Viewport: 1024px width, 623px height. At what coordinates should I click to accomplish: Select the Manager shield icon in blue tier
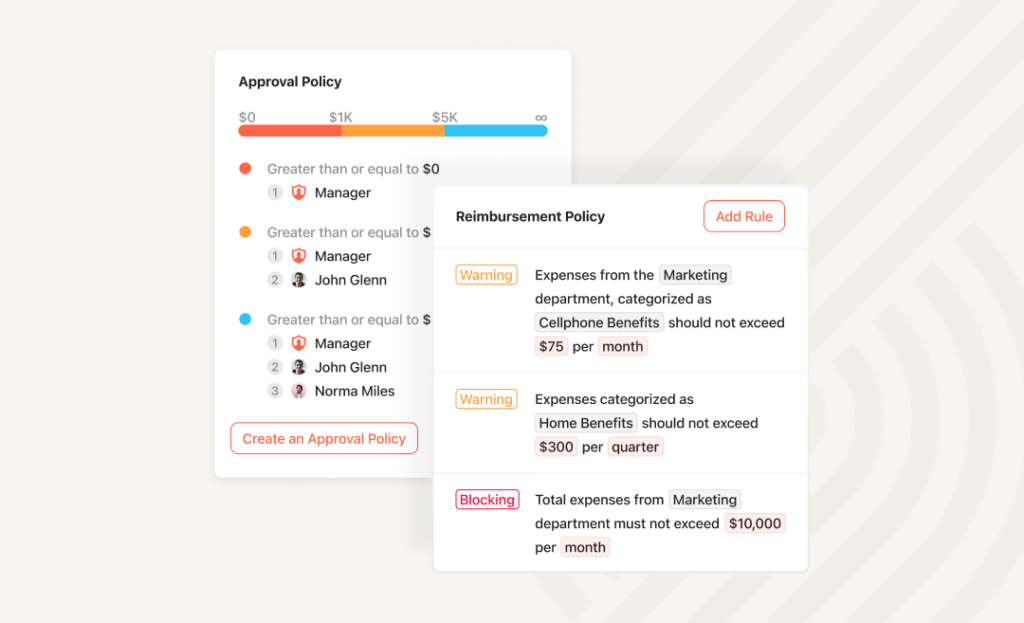point(298,343)
